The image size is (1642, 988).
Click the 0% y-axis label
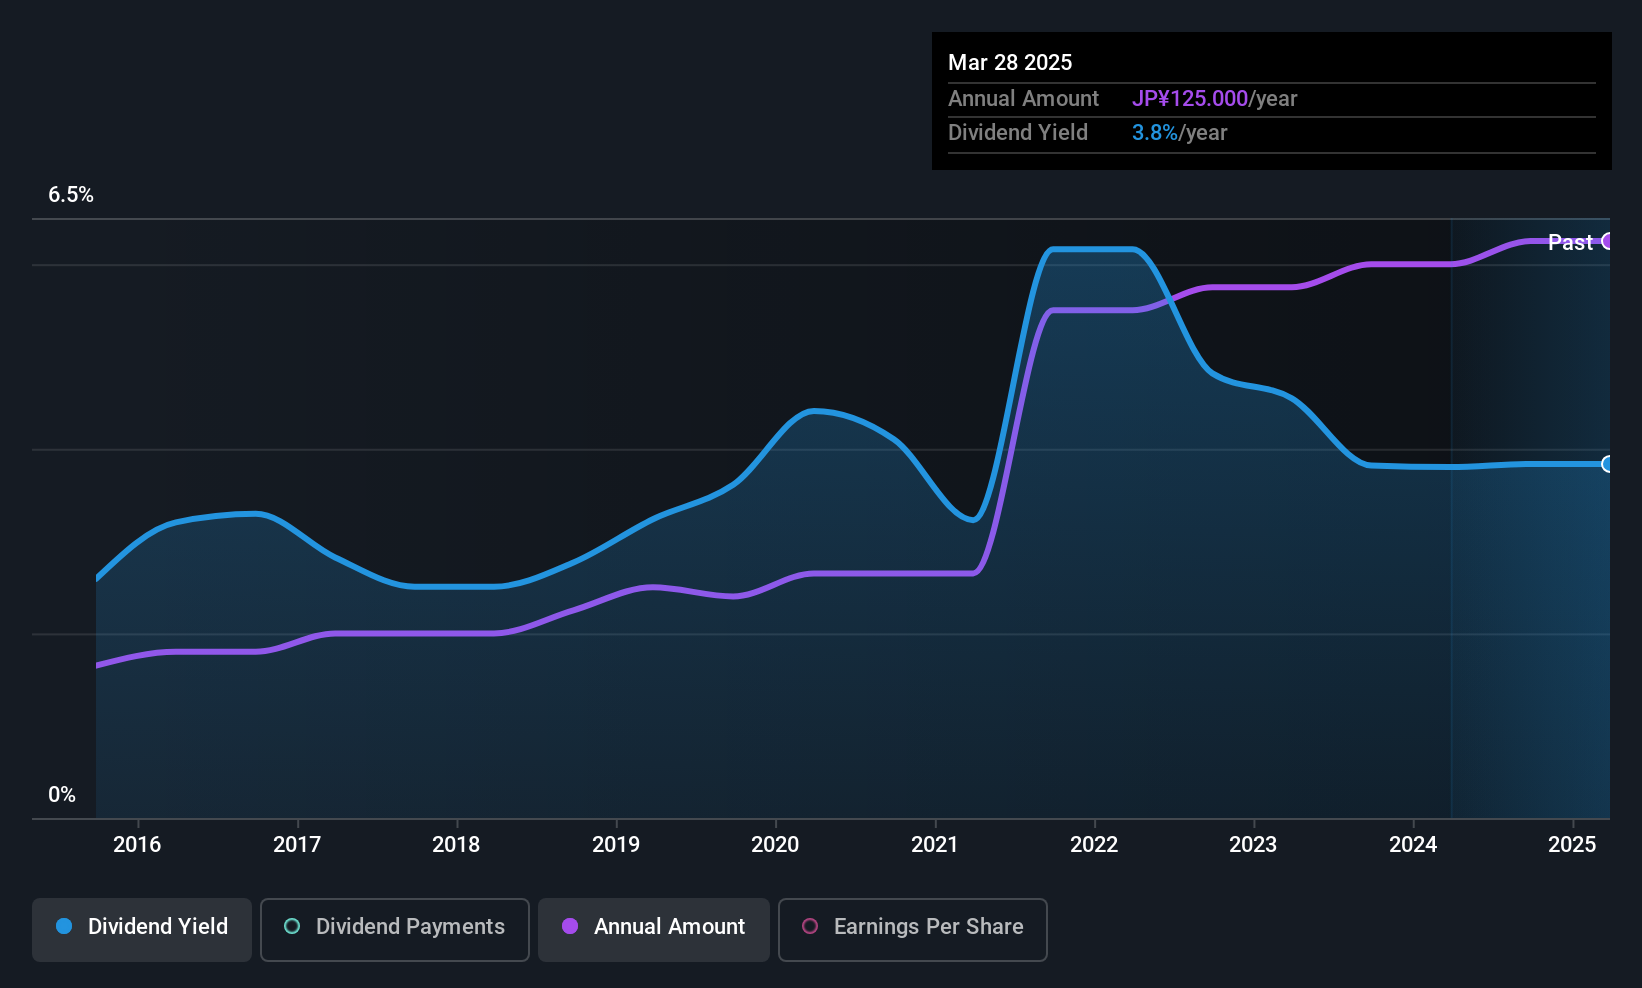(62, 795)
